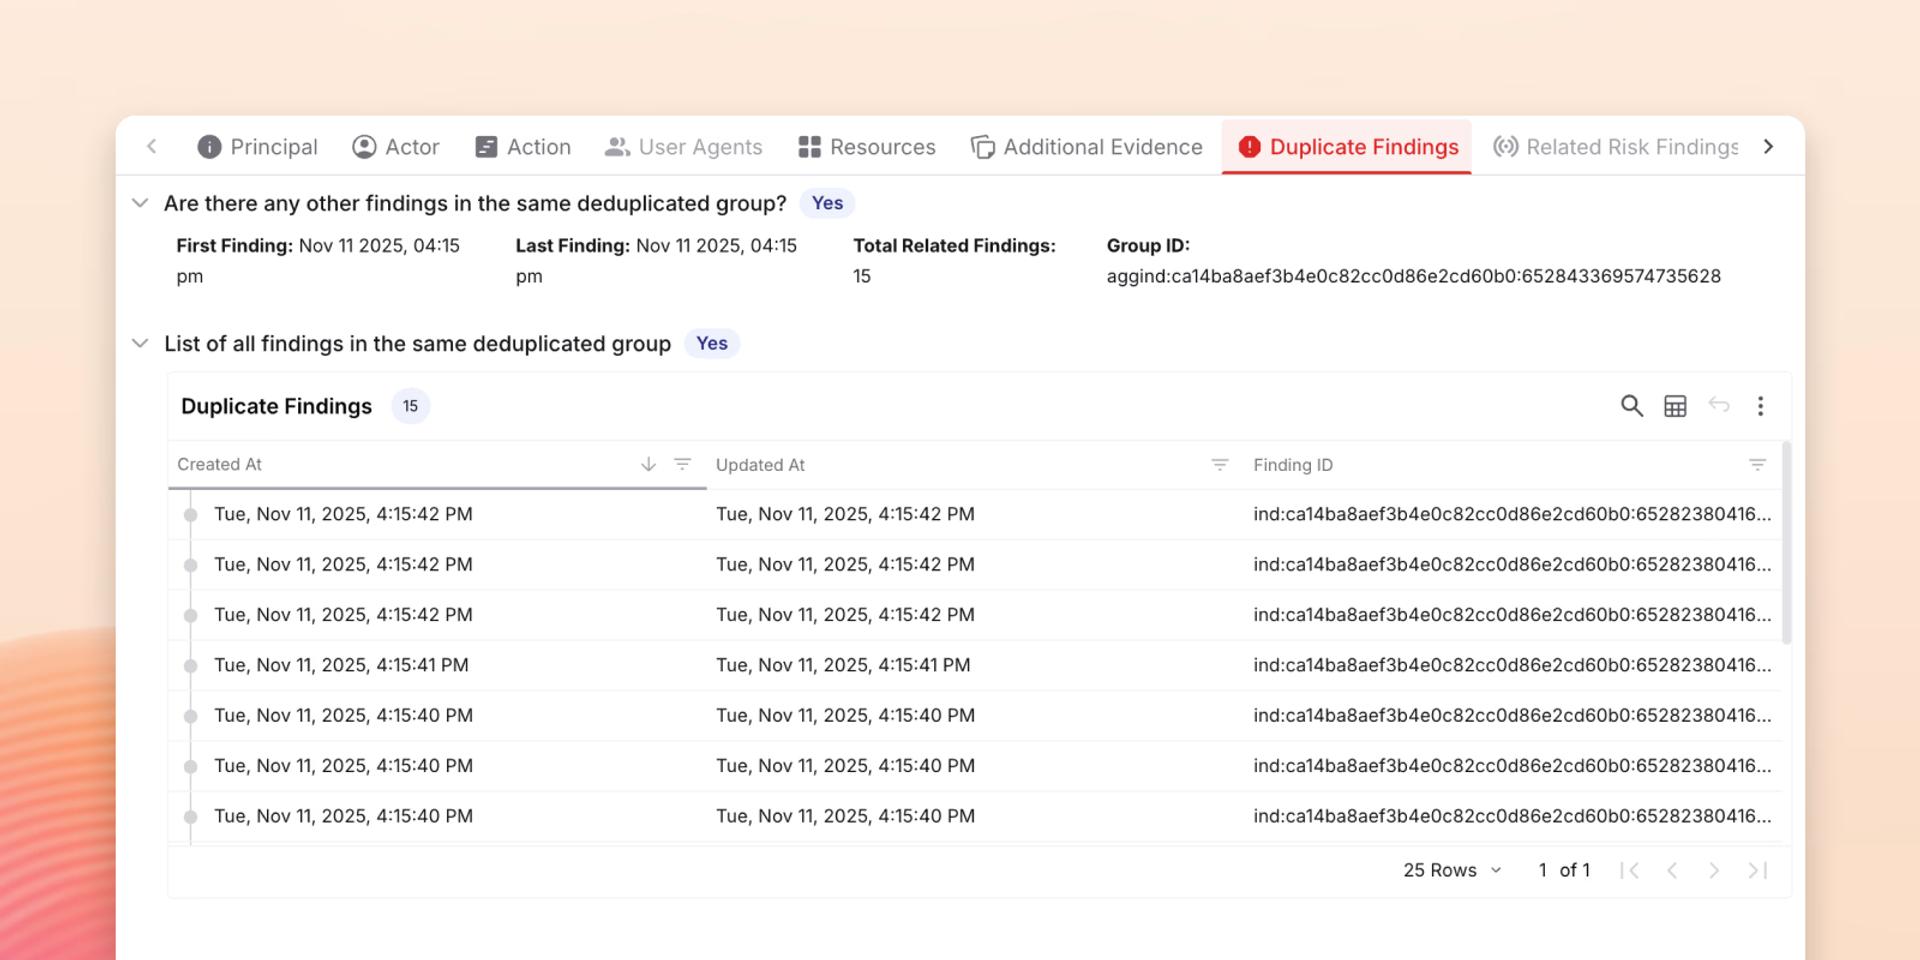Click the Updated At column header
The height and width of the screenshot is (960, 1920).
[760, 465]
